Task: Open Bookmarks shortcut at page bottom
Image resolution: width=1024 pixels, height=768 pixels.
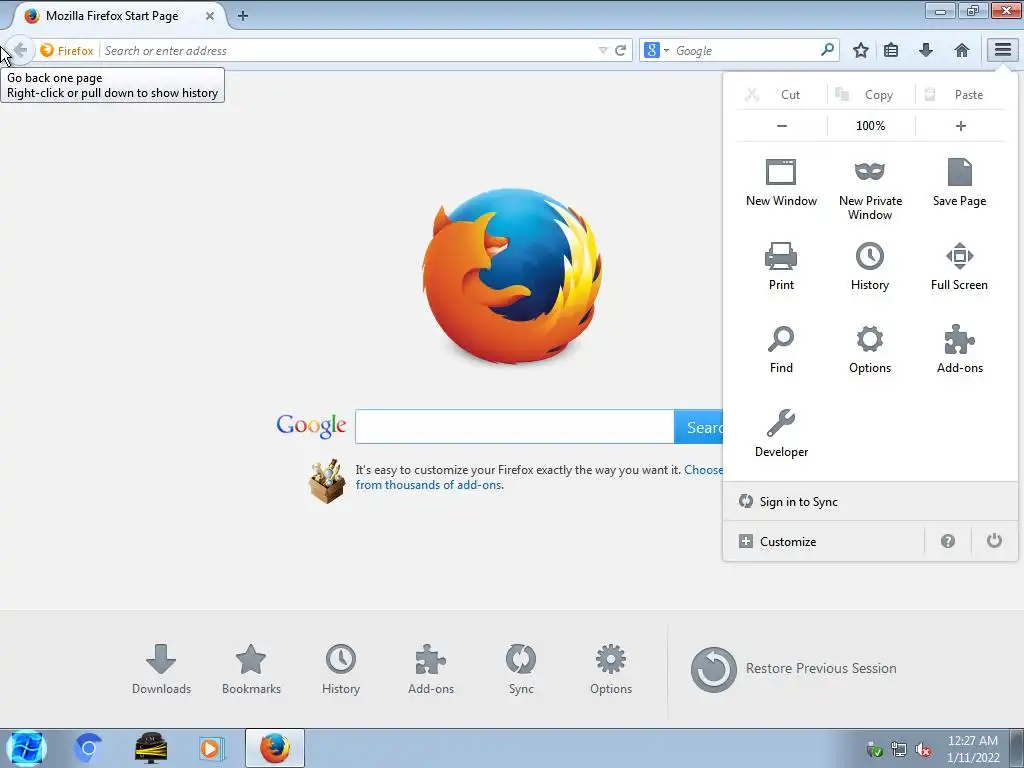Action: coord(251,669)
